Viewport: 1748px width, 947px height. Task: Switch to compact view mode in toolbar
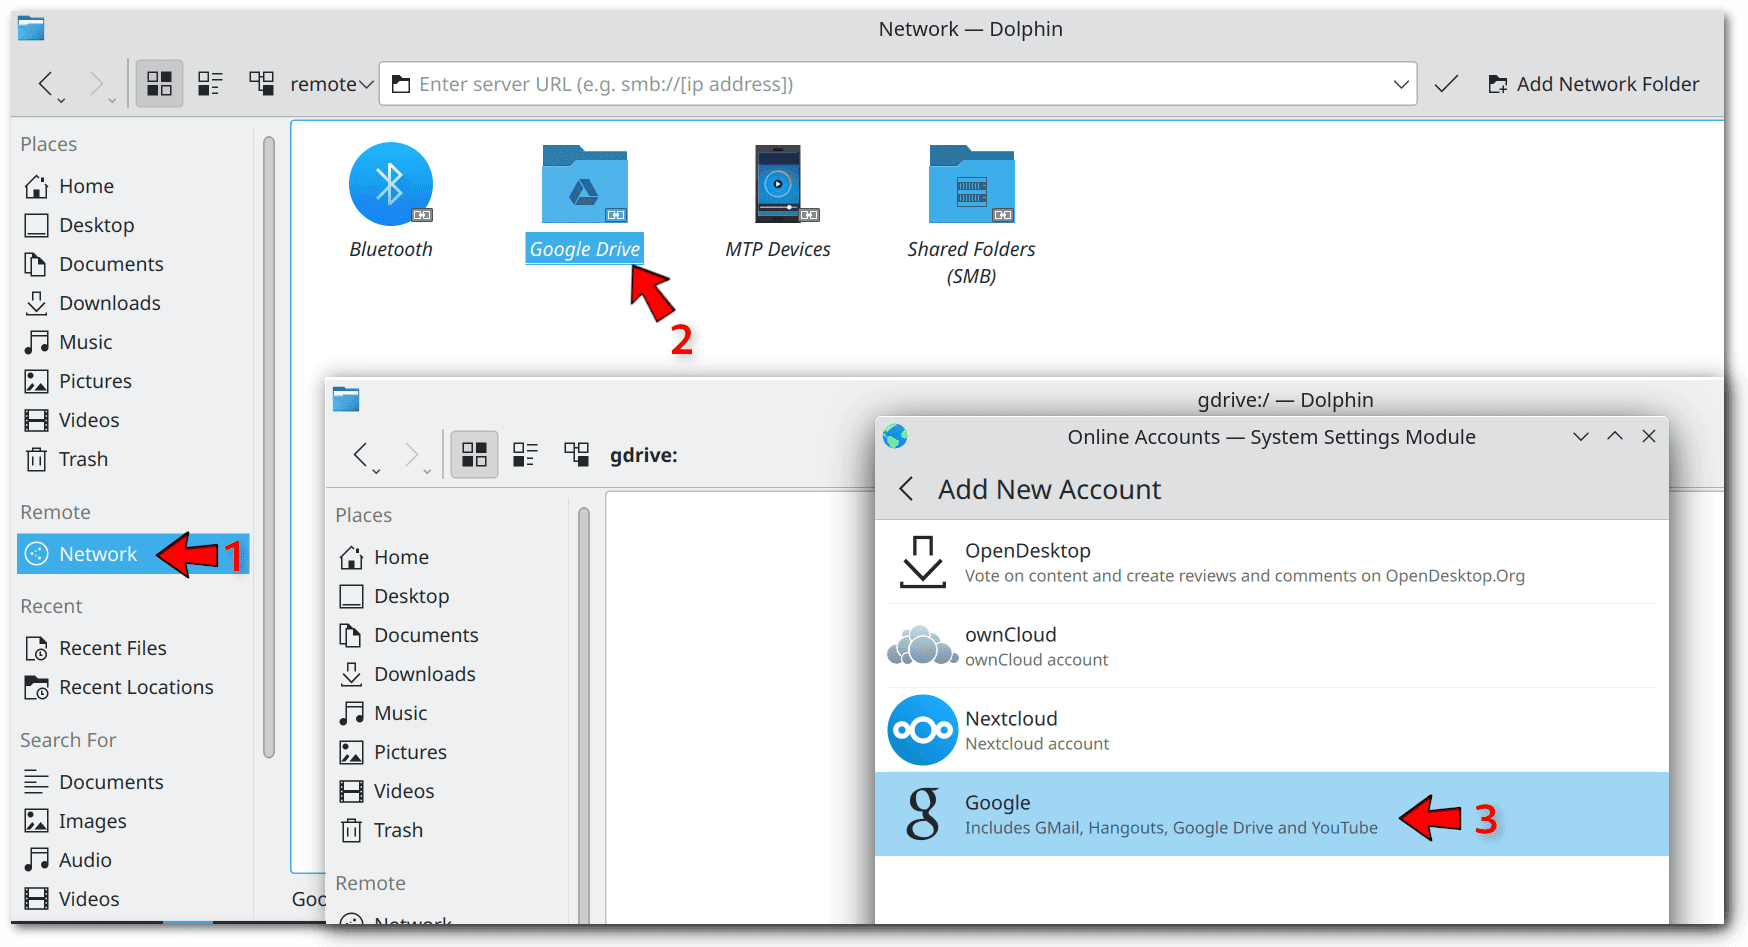210,84
